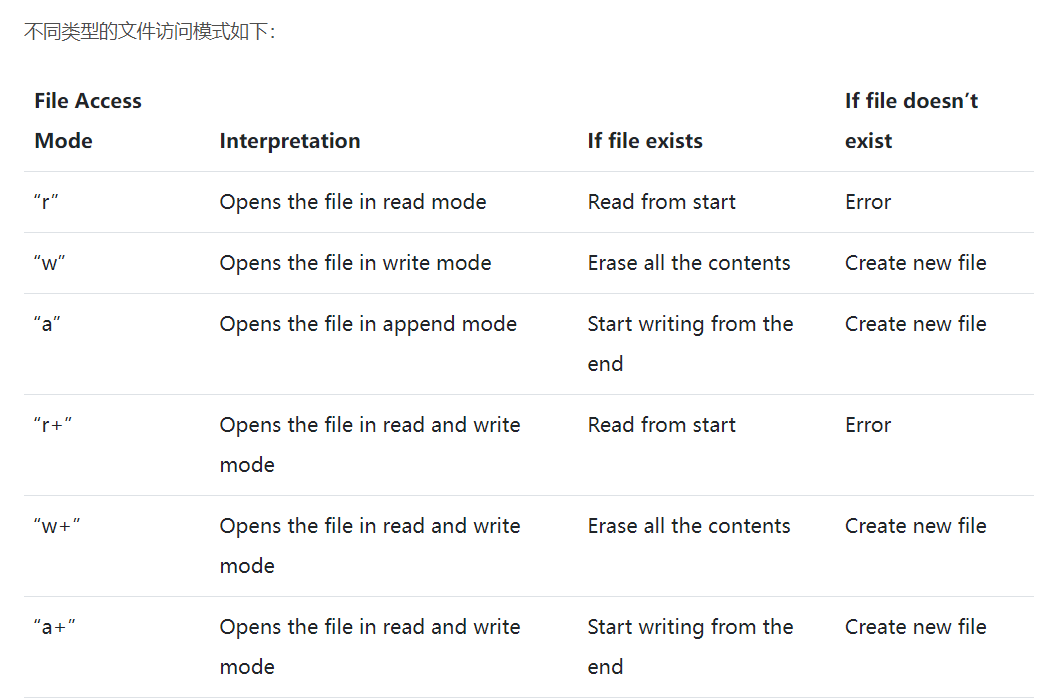This screenshot has width=1057, height=699.
Task: Click the 'File Access Mode' column header
Action: [x=88, y=121]
